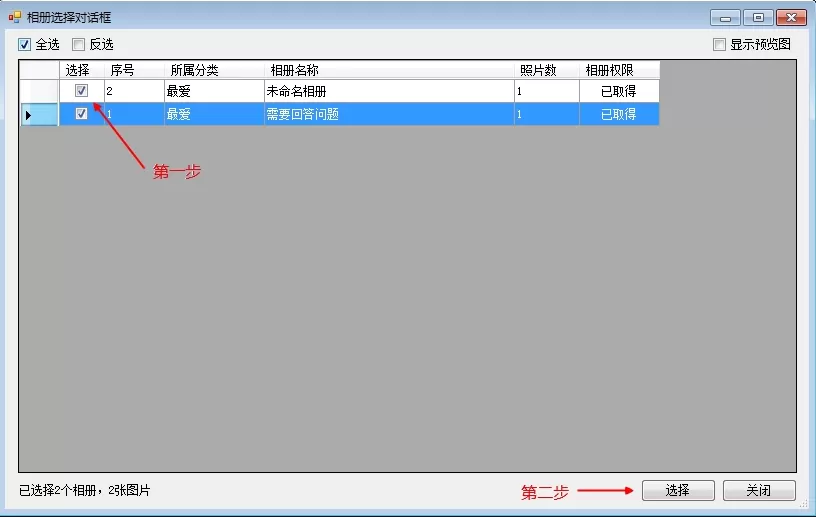
Task: Click the row header of 未命名相册 row
Action: pyautogui.click(x=39, y=91)
